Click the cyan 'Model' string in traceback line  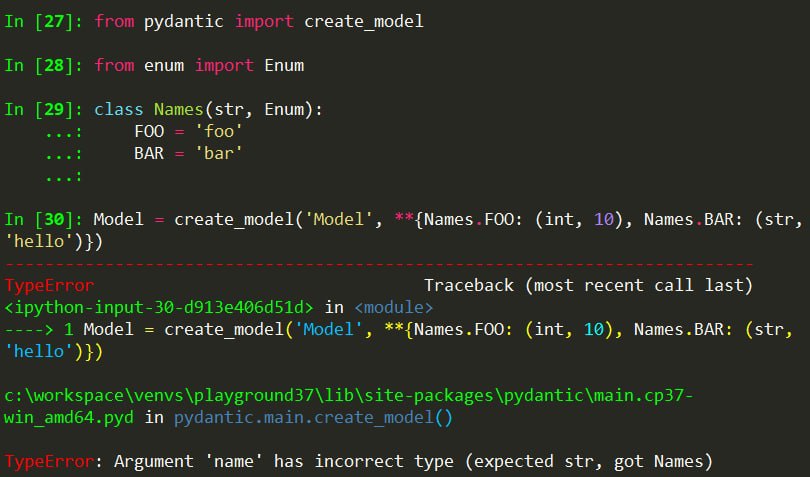(328, 329)
